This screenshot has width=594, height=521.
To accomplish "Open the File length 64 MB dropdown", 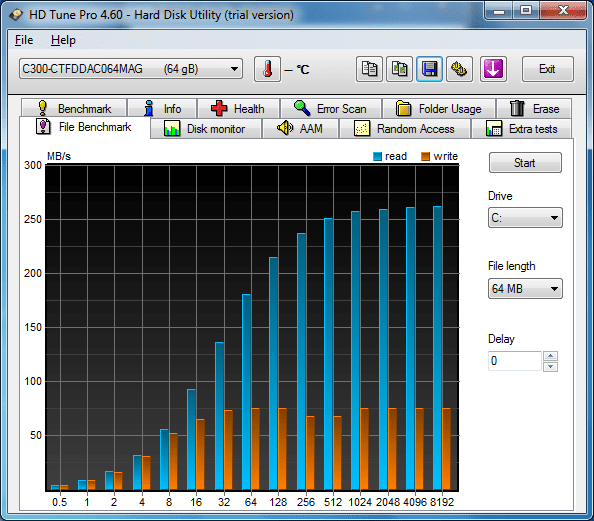I will coord(525,289).
